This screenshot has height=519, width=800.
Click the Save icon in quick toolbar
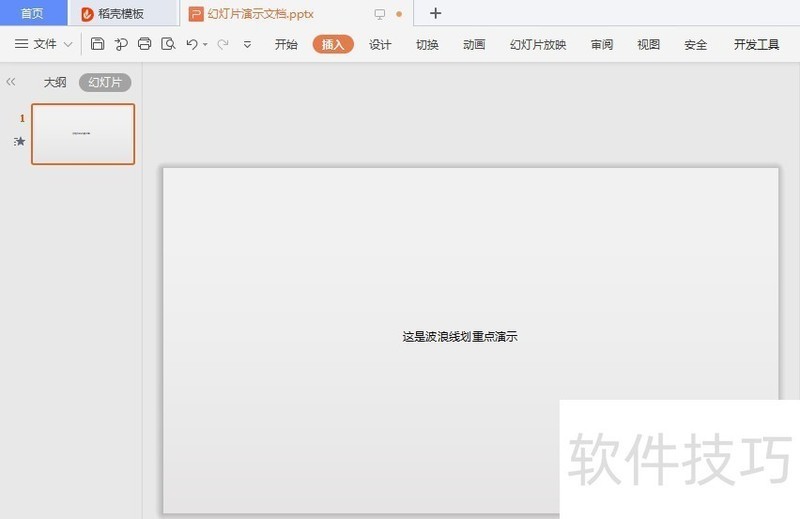[97, 44]
